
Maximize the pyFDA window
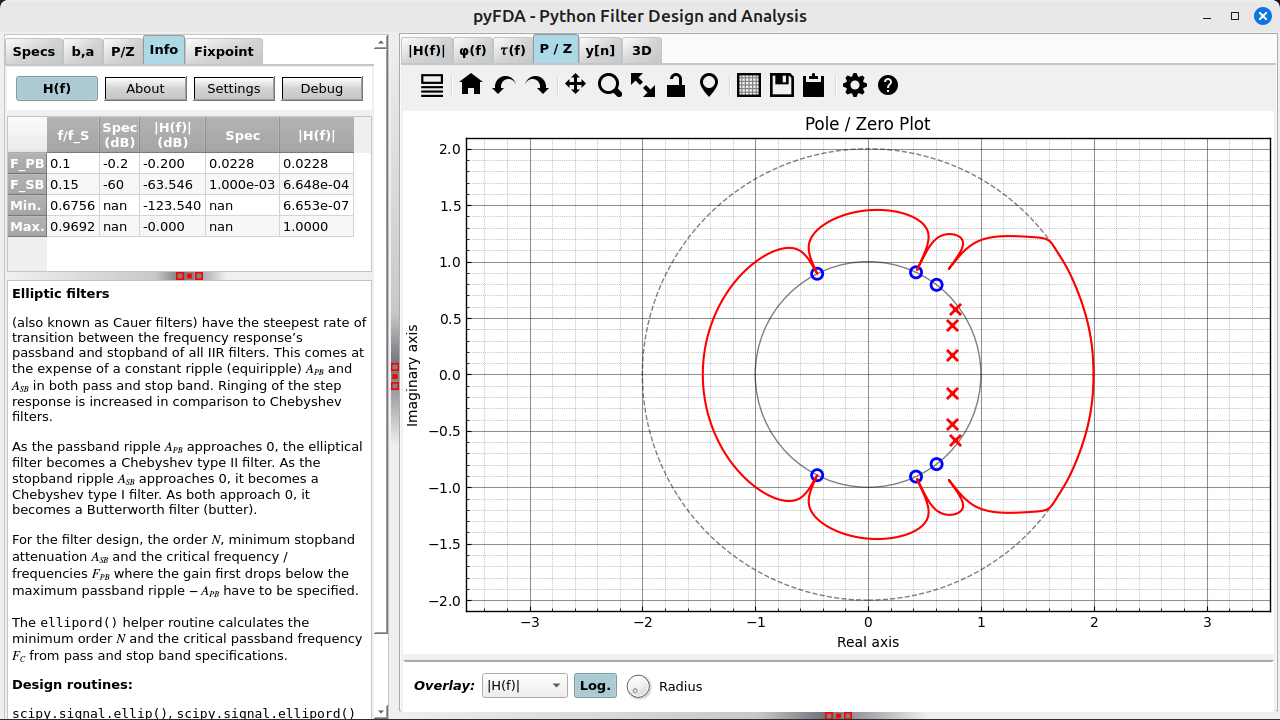tap(1235, 16)
